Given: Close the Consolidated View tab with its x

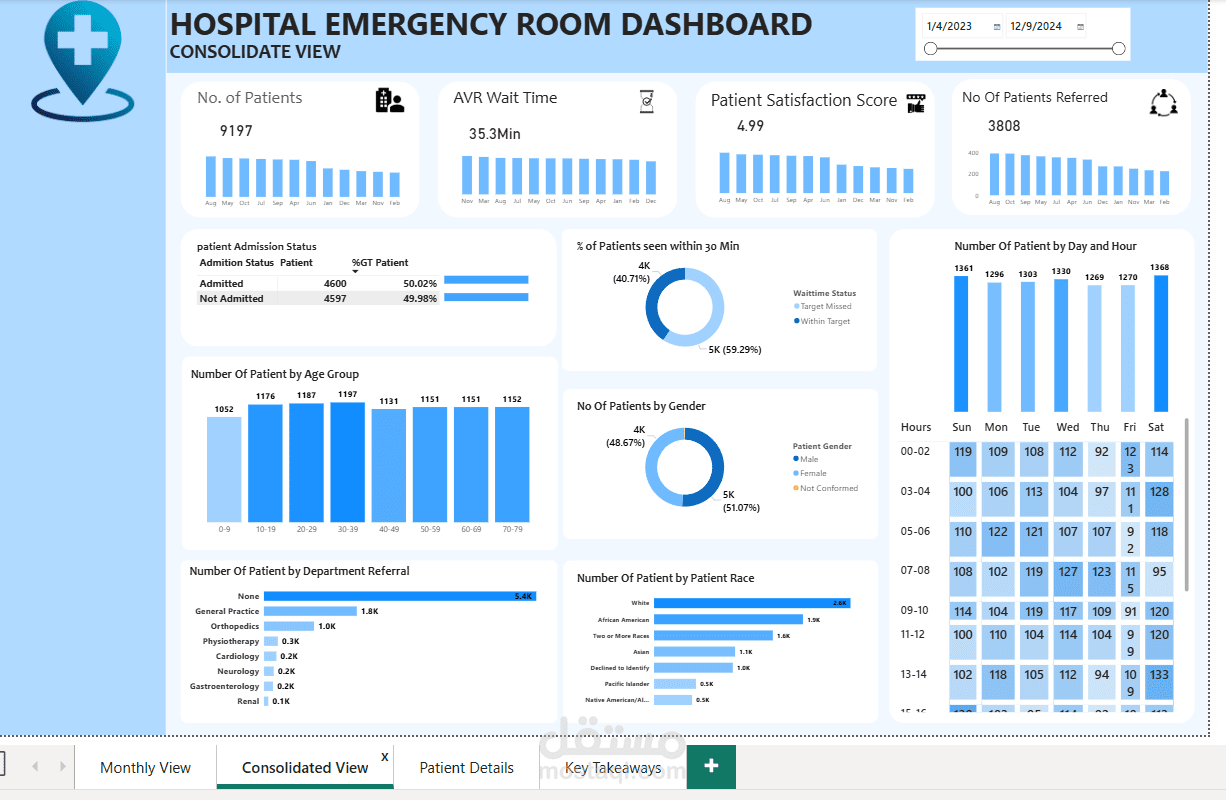Looking at the screenshot, I should [x=385, y=756].
